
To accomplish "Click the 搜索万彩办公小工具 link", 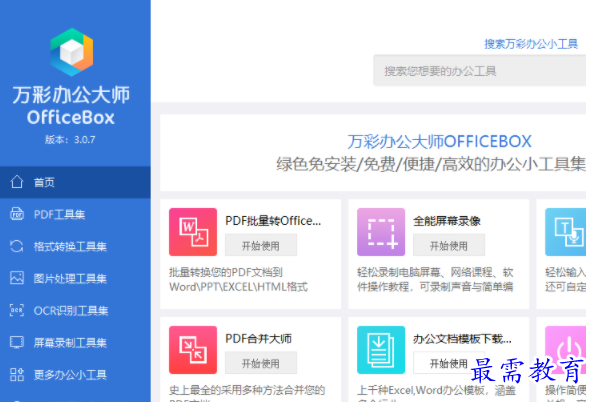I will (x=531, y=44).
